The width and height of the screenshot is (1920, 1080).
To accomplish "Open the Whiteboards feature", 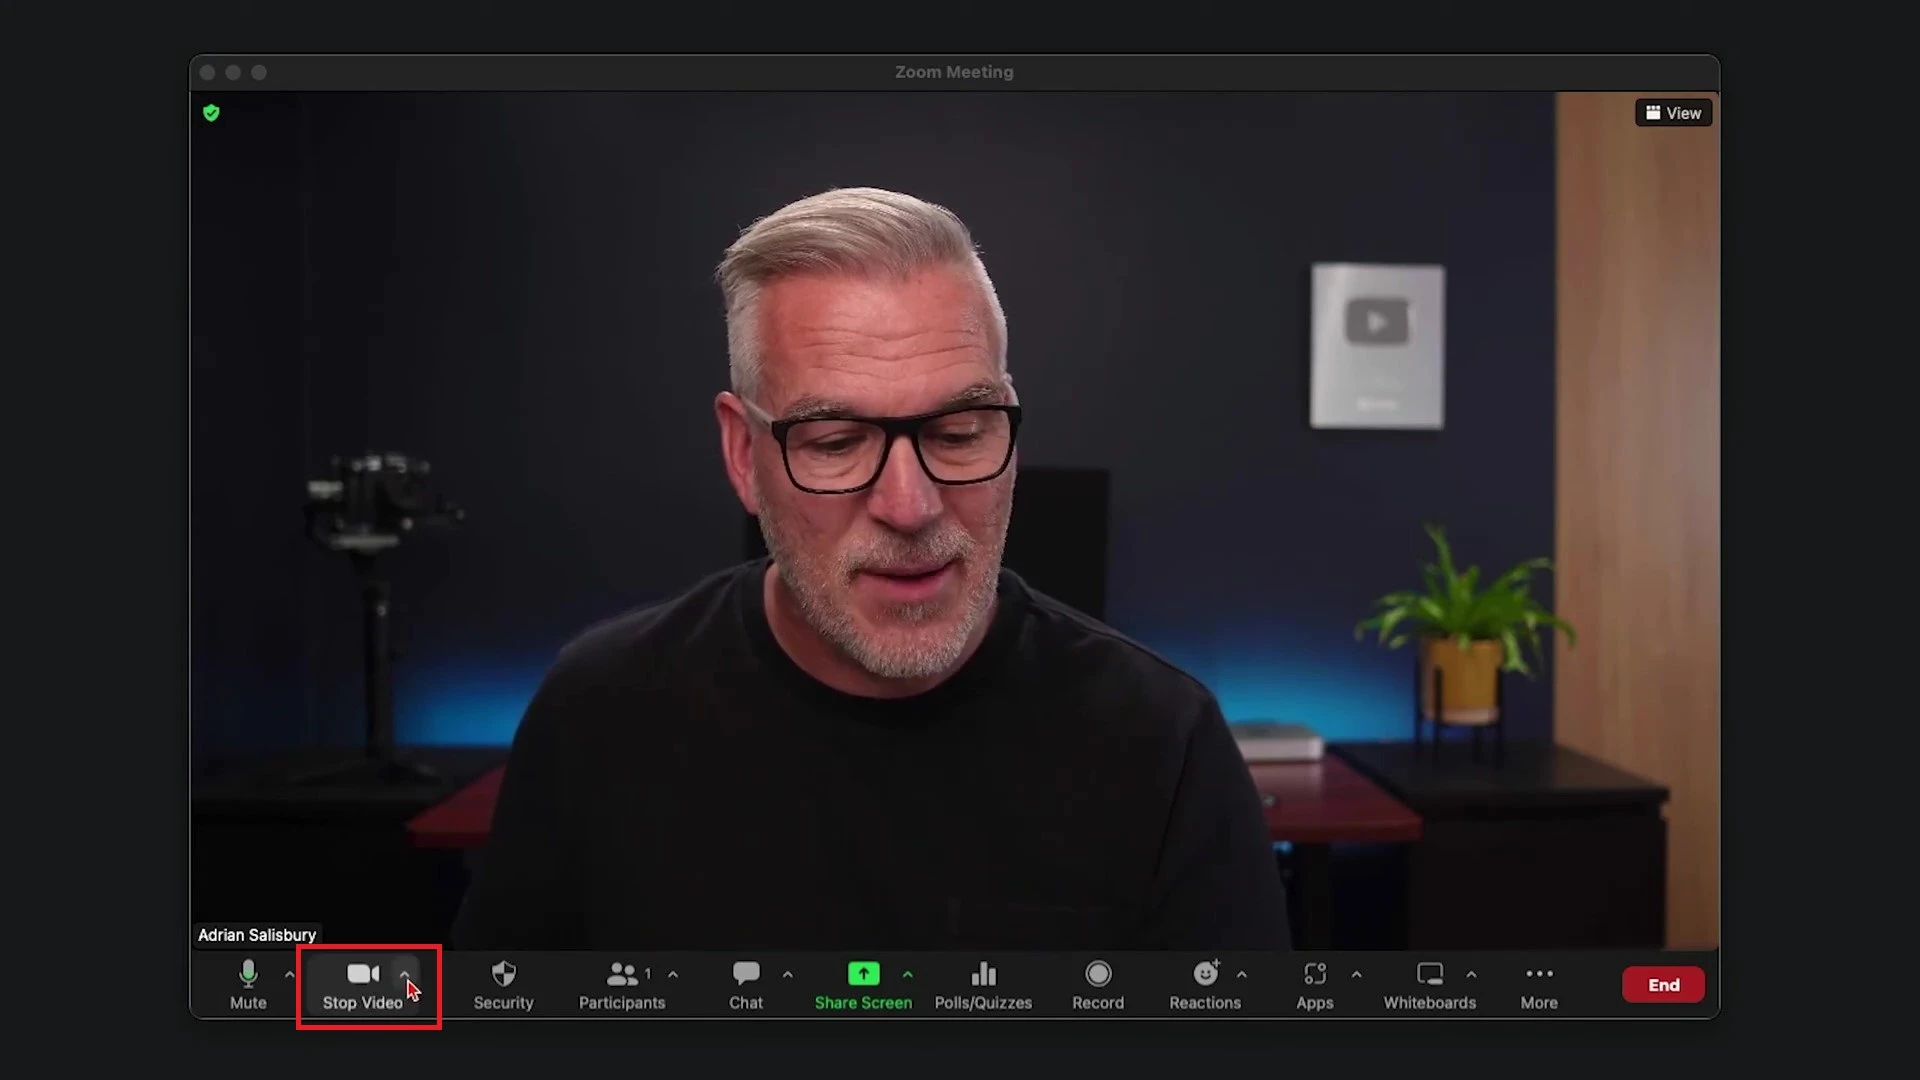I will (x=1429, y=985).
